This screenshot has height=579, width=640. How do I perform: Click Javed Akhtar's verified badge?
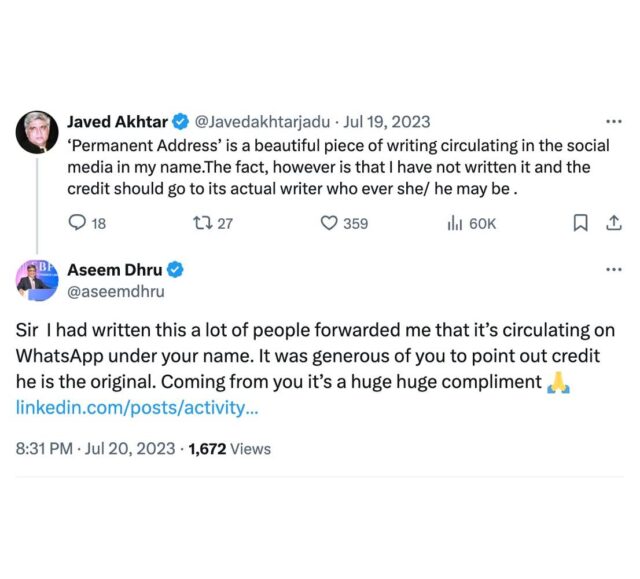pos(181,122)
